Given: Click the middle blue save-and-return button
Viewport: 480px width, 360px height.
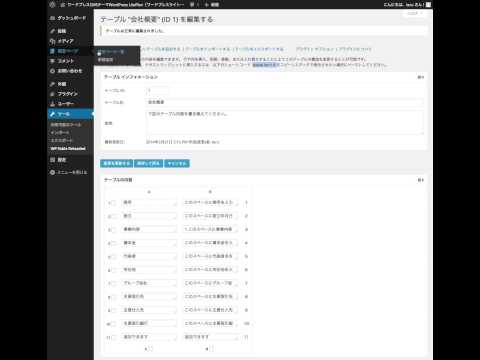Looking at the screenshot, I should (148, 163).
